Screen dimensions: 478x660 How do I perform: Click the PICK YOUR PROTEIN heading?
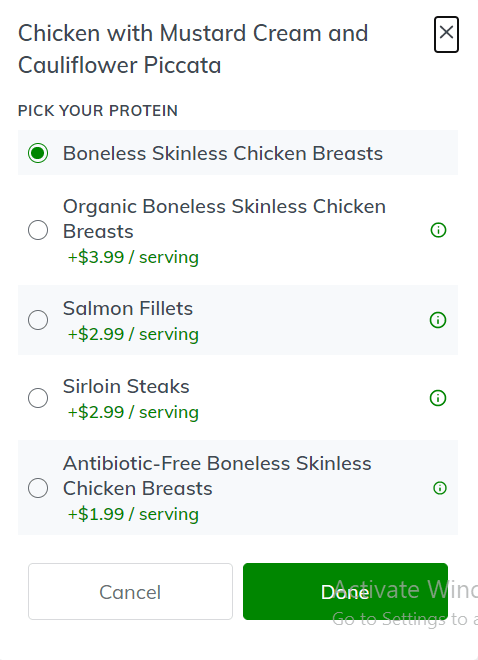pyautogui.click(x=98, y=111)
